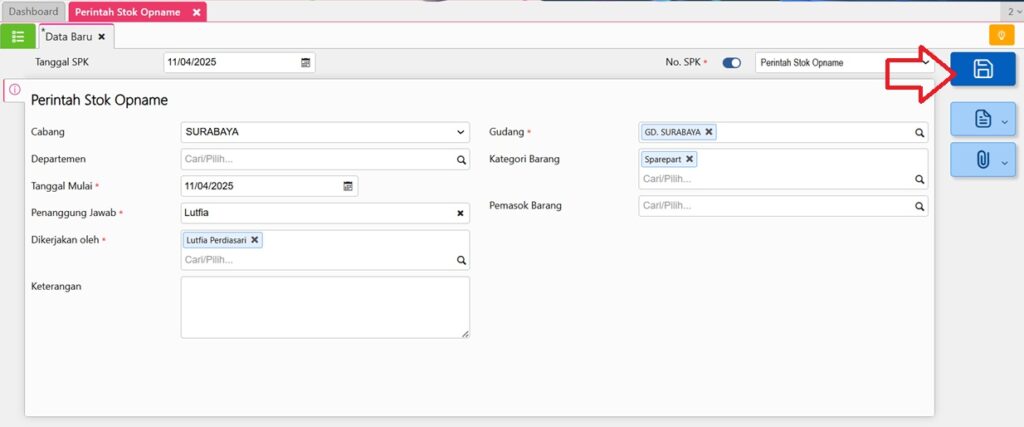Click search icon in Gudang field
Image resolution: width=1024 pixels, height=427 pixels.
coord(919,132)
